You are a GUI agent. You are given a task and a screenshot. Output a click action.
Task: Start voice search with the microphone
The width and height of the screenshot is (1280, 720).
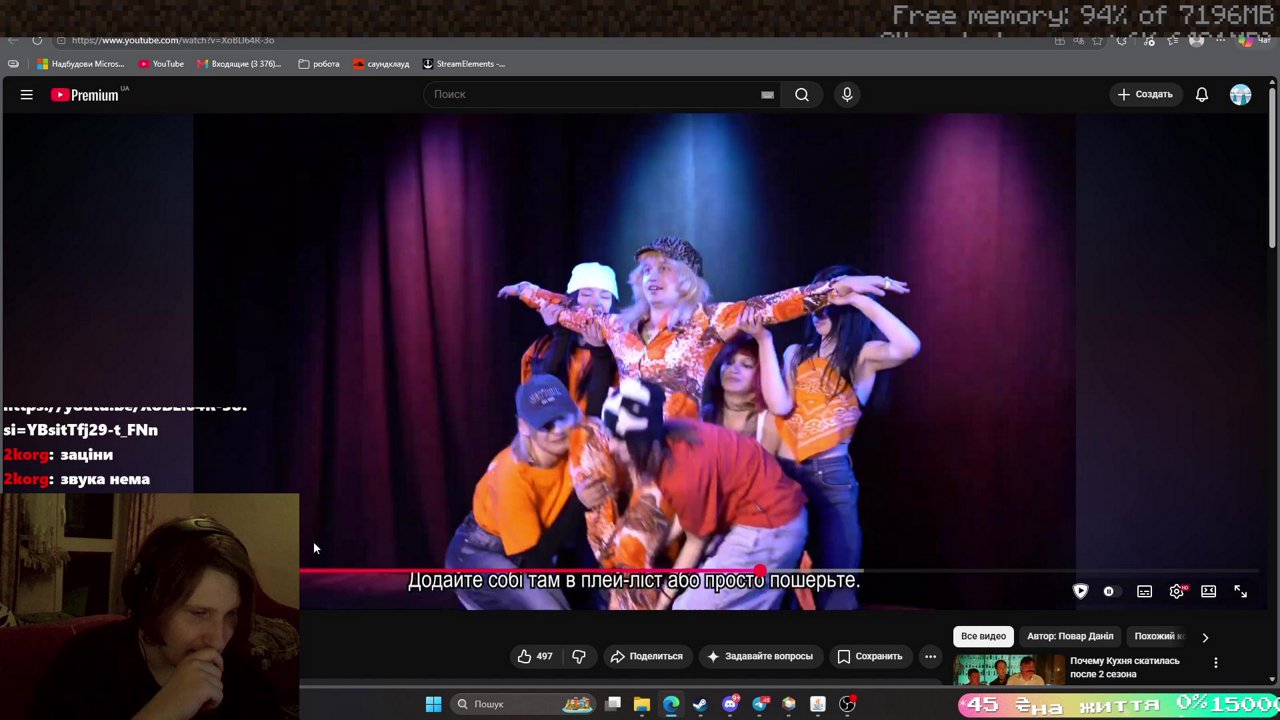pos(847,94)
